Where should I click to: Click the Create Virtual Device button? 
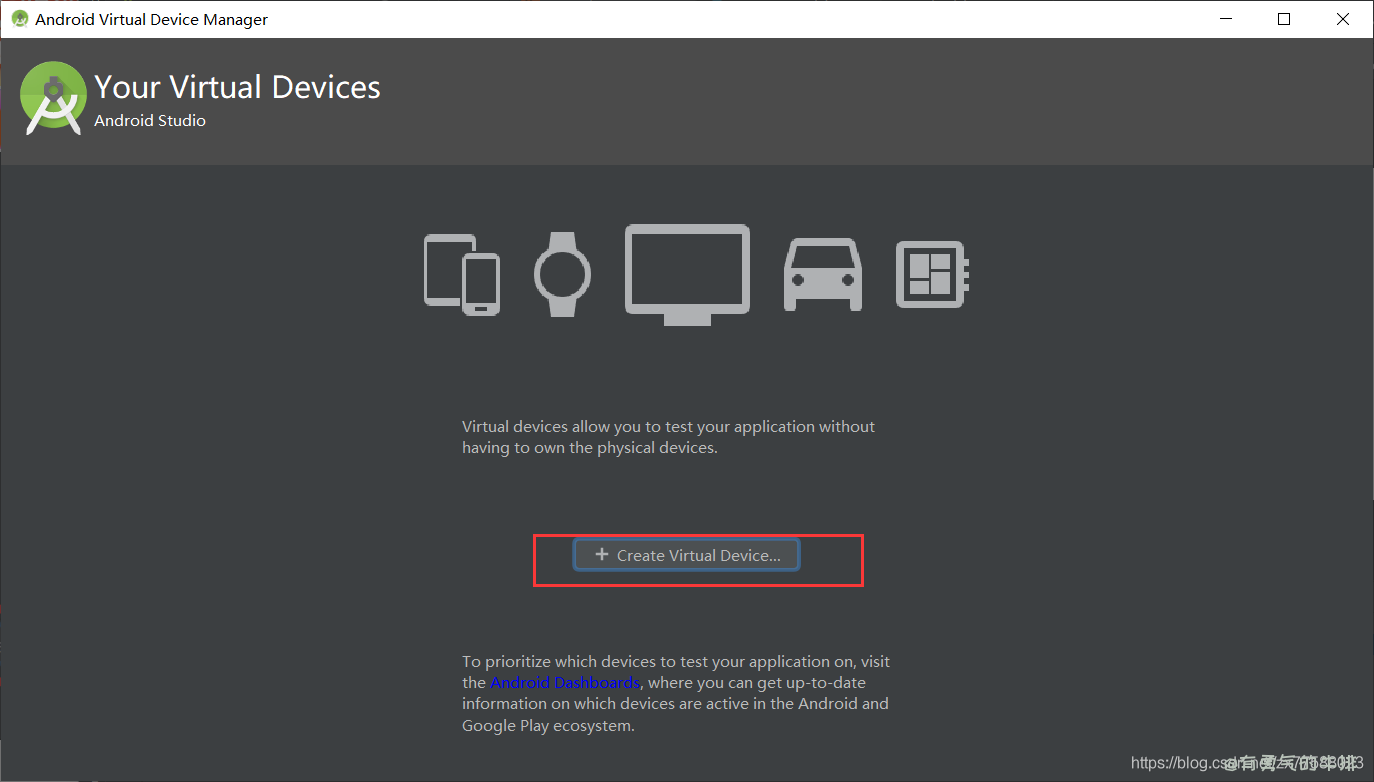686,555
